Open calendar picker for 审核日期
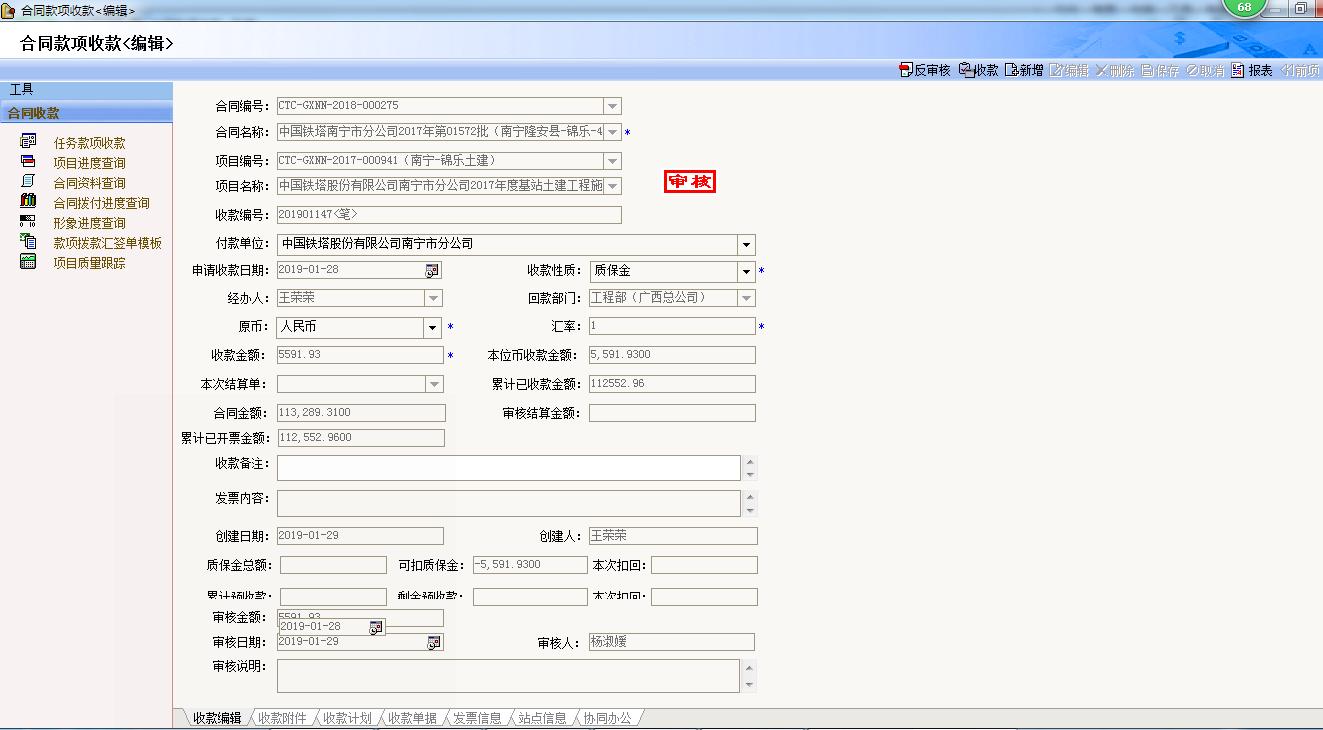The height and width of the screenshot is (730, 1323). [433, 642]
